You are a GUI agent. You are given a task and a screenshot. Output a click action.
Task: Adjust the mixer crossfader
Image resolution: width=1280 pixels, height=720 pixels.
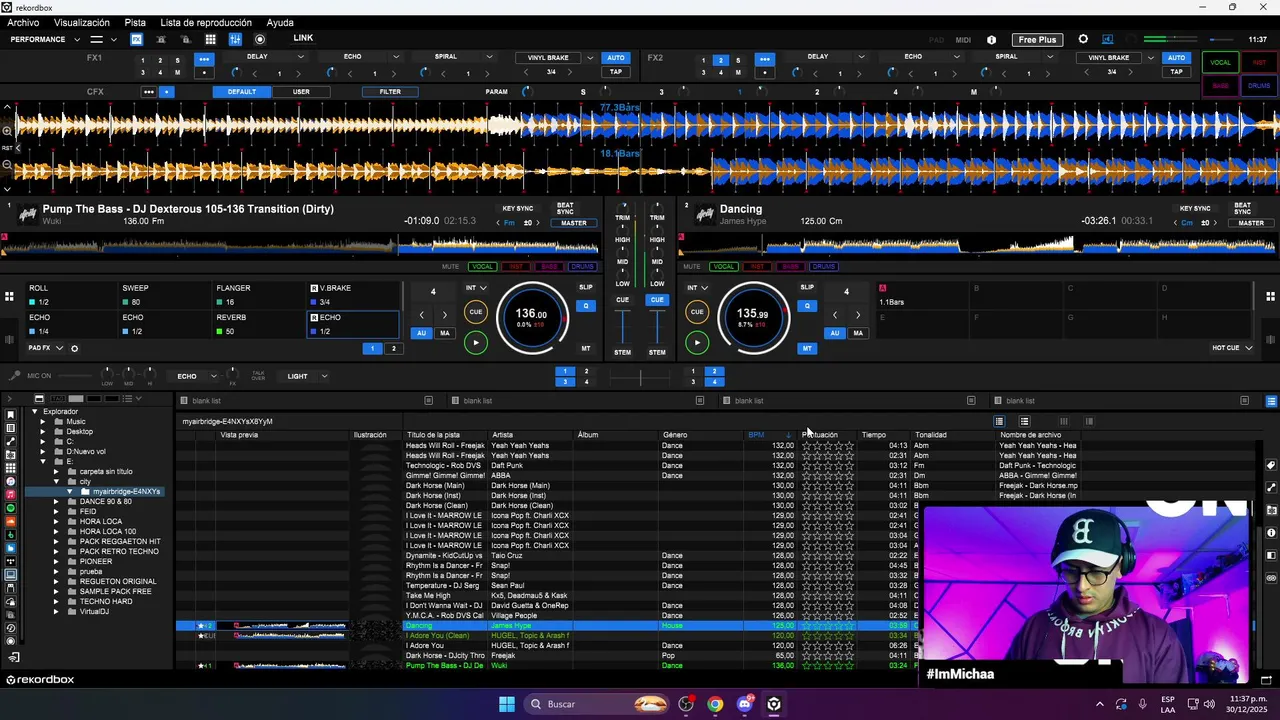pyautogui.click(x=640, y=377)
